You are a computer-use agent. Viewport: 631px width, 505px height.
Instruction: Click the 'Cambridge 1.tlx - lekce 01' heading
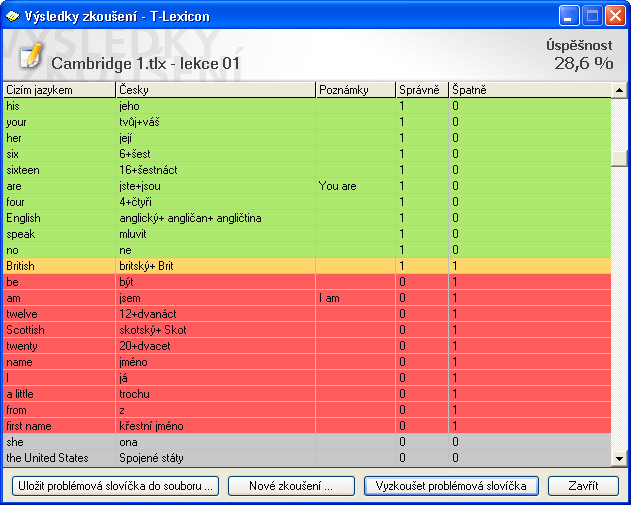(145, 64)
